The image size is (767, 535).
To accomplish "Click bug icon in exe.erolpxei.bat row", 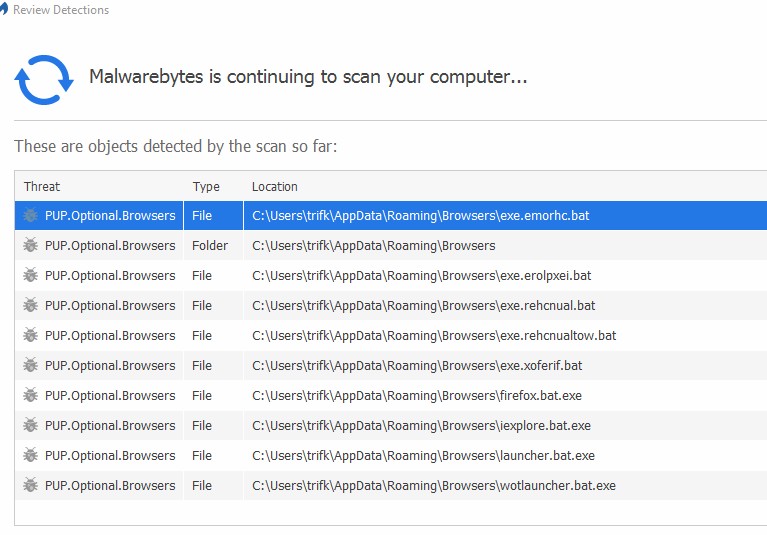I will click(x=30, y=275).
